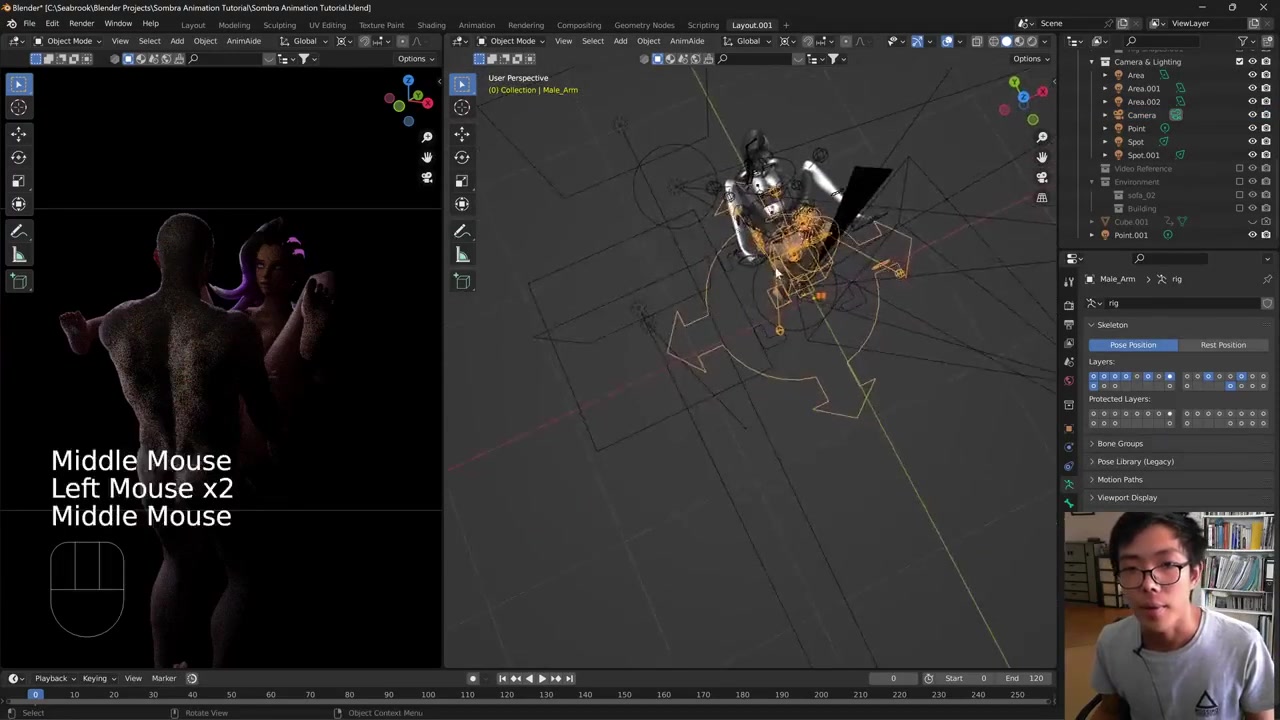
Task: Select the Cursor tool in left viewport
Action: coord(18,107)
